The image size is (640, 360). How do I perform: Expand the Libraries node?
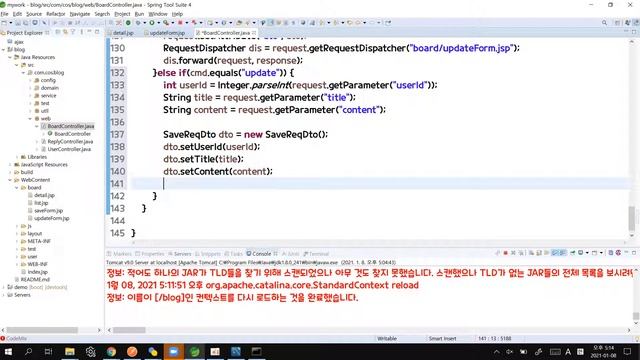pyautogui.click(x=17, y=157)
